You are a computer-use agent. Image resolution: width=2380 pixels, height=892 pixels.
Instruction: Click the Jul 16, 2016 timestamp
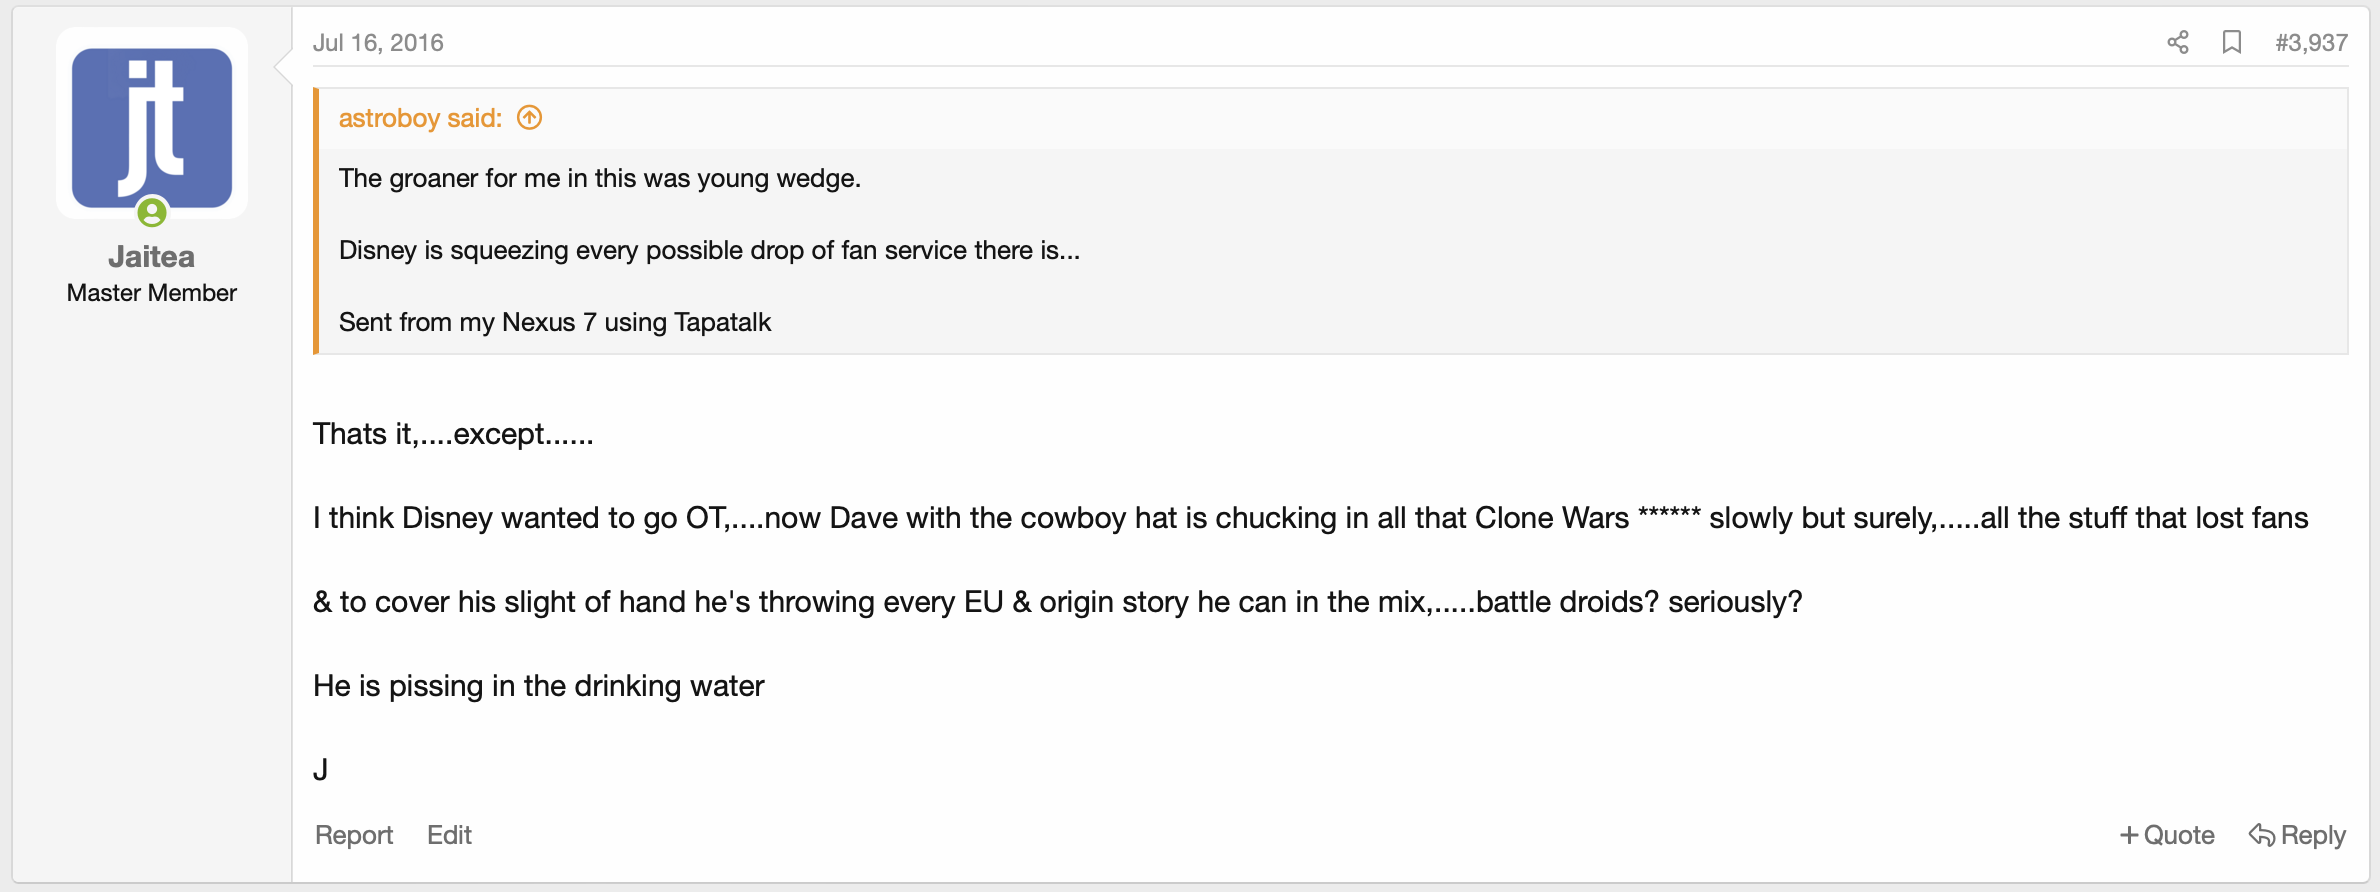coord(378,43)
